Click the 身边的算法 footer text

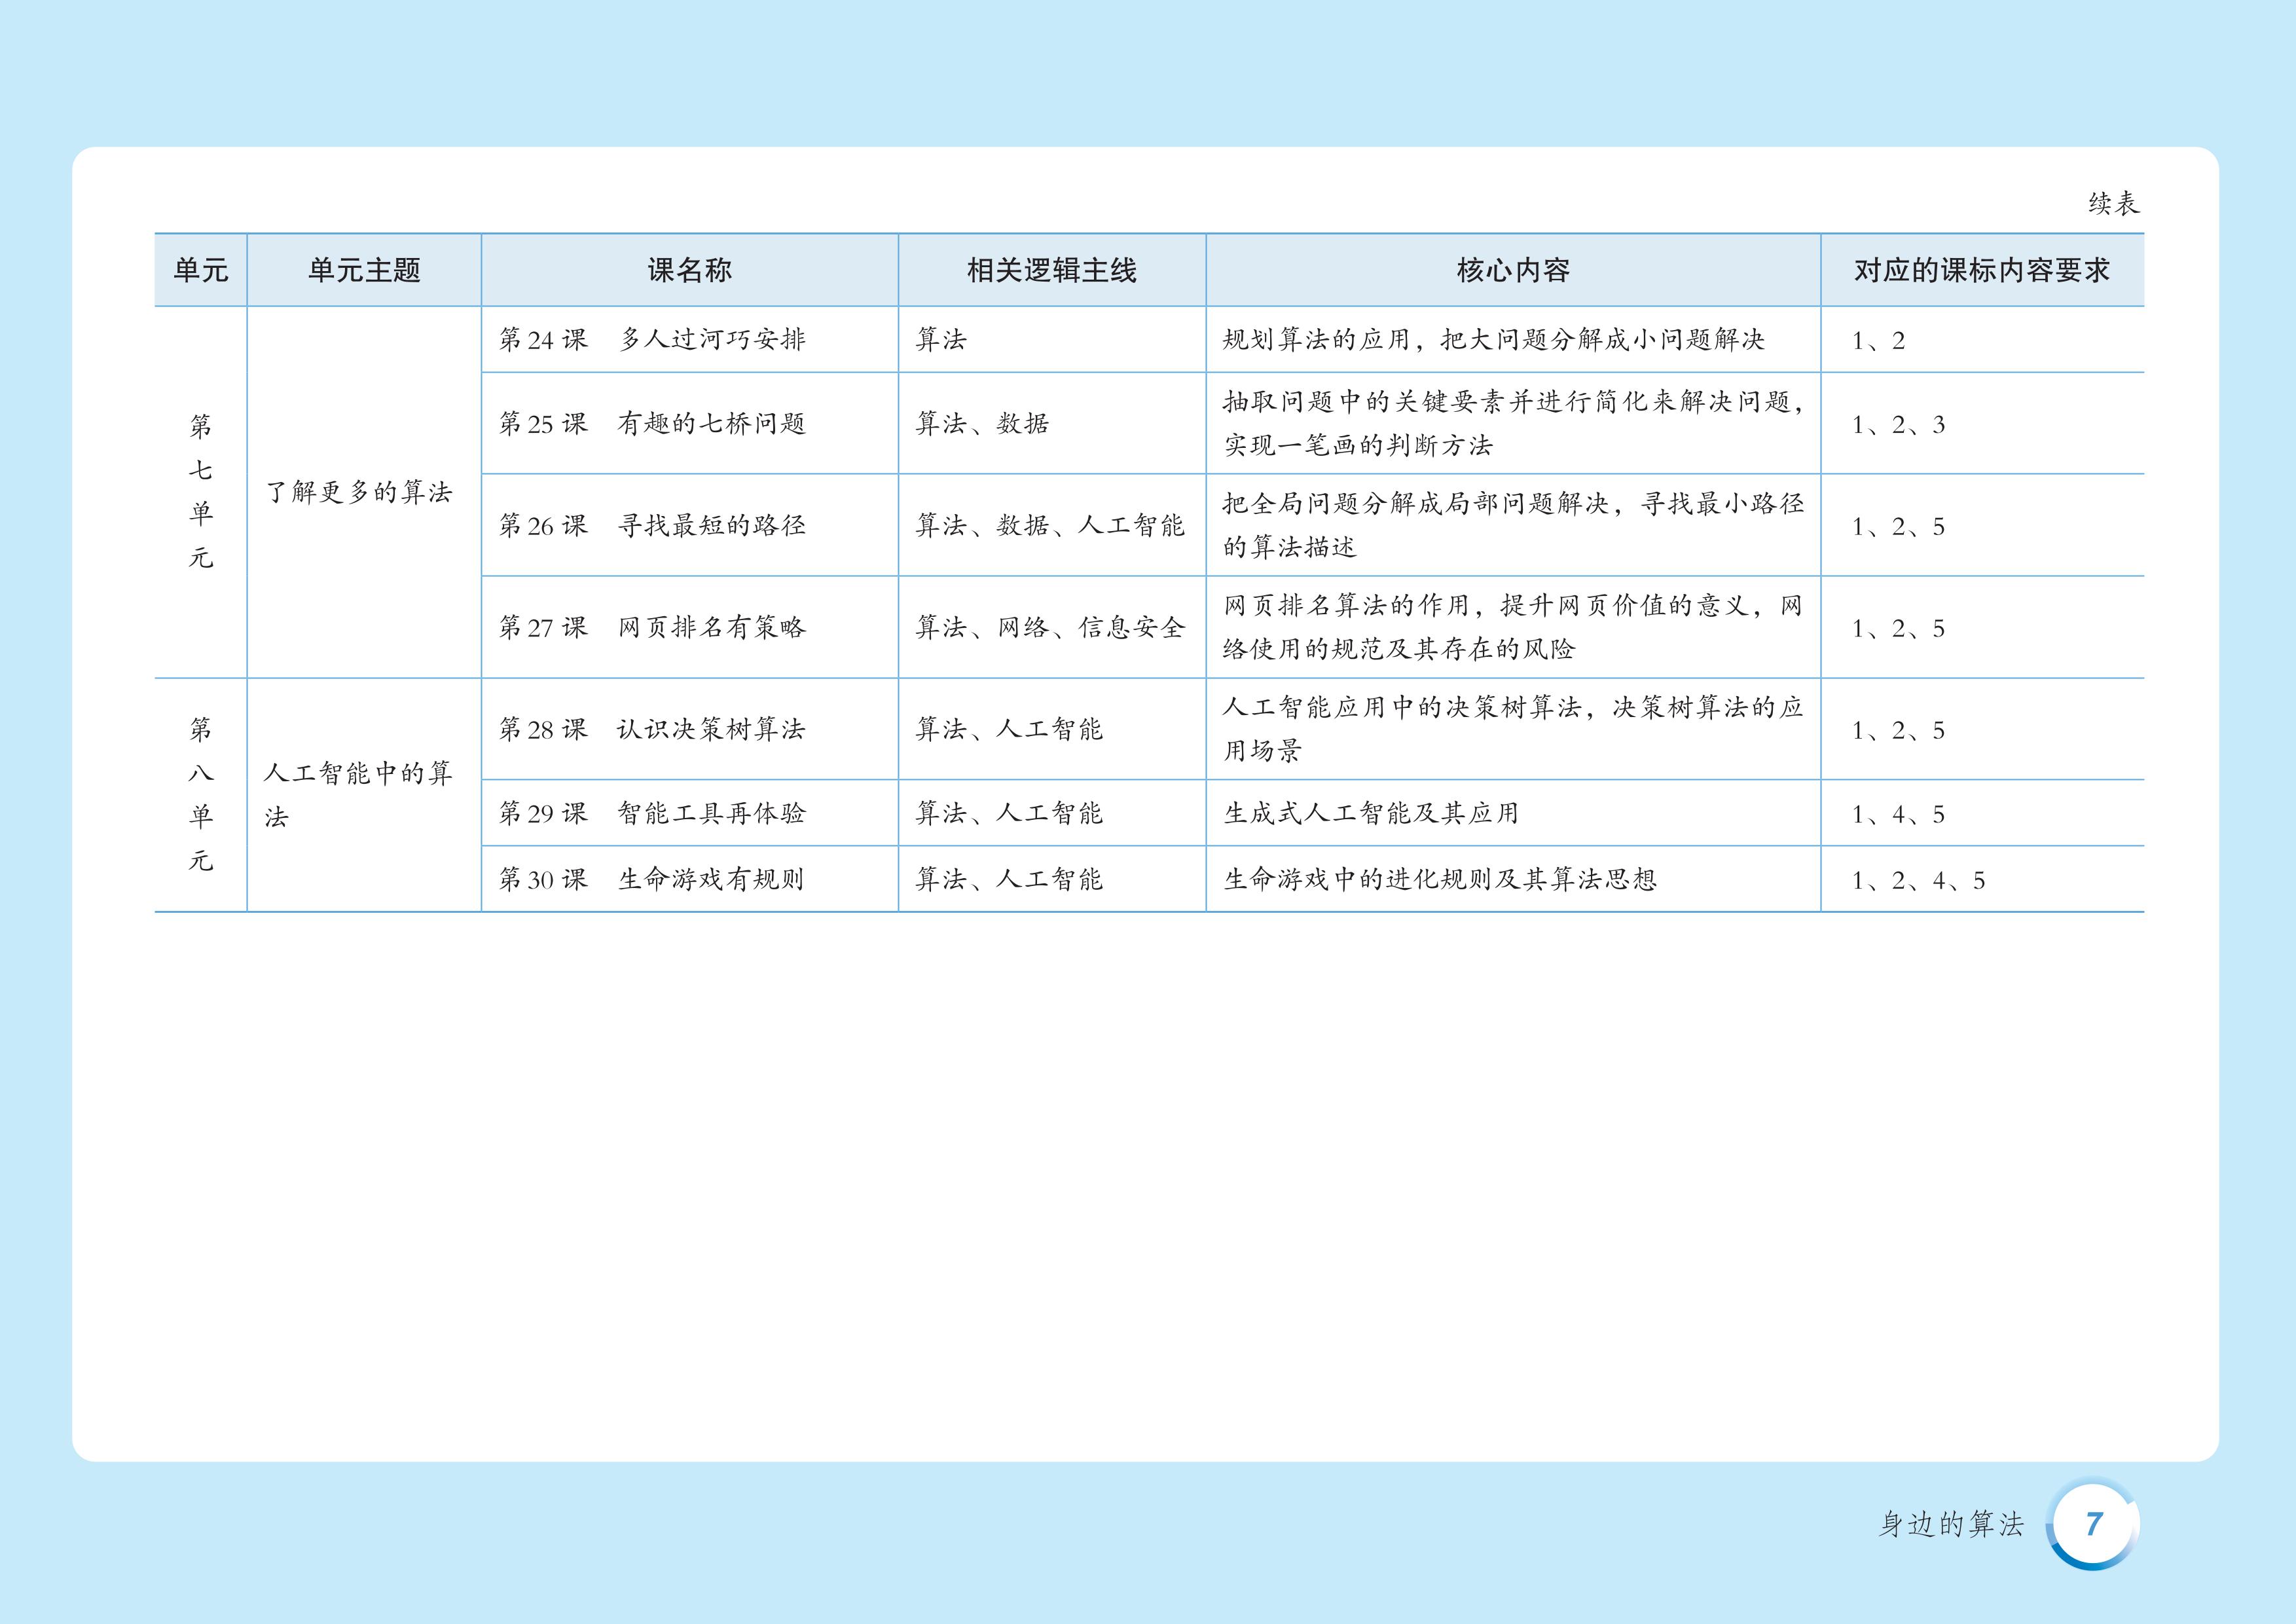1951,1524
